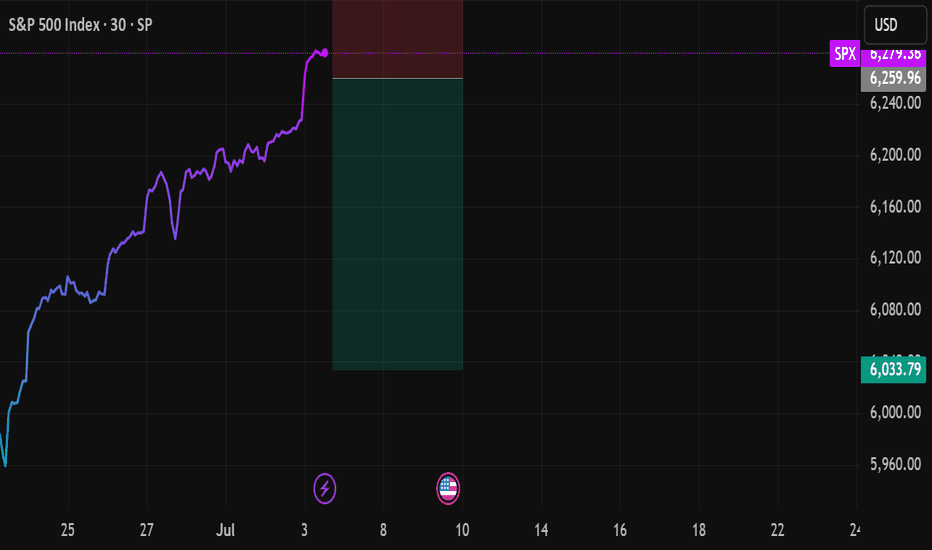The image size is (932, 550).
Task: Click the 16 date label on time axis
Action: [620, 530]
